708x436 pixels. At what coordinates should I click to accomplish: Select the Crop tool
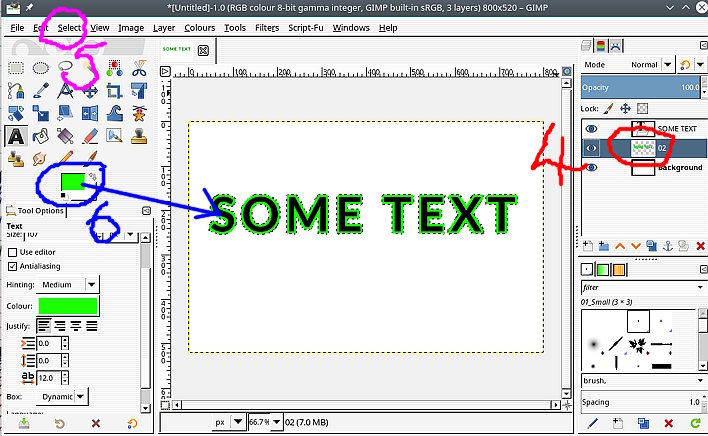(114, 91)
